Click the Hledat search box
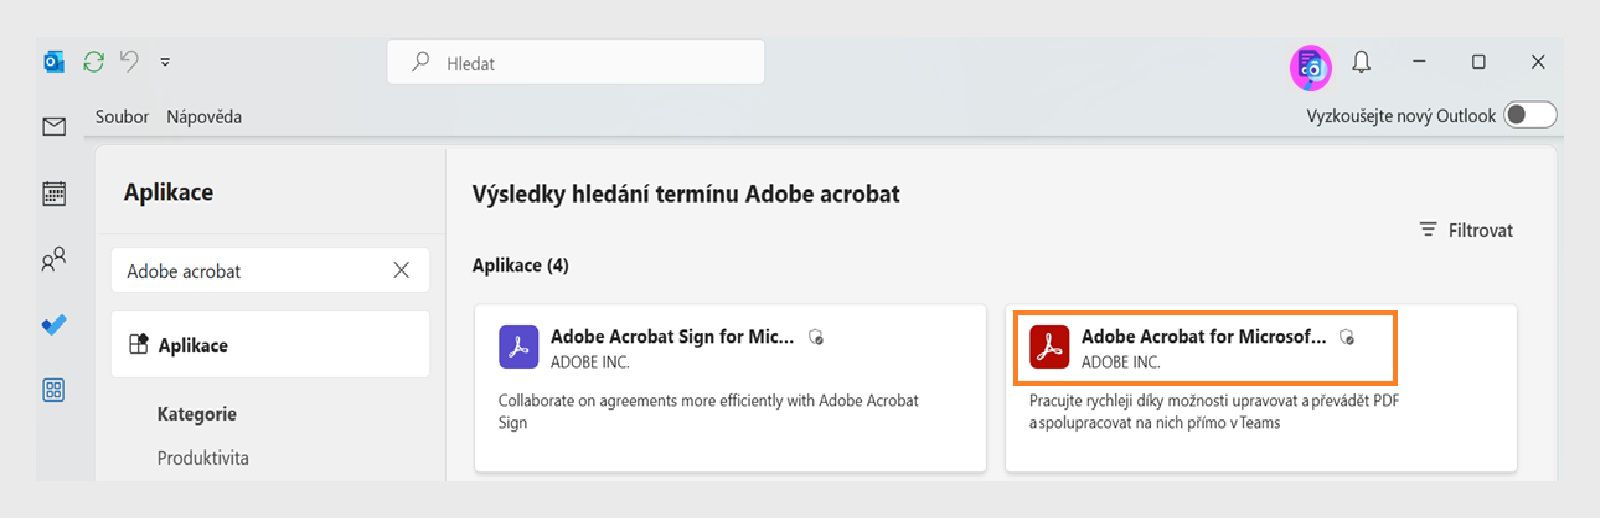This screenshot has height=518, width=1600. coord(576,62)
